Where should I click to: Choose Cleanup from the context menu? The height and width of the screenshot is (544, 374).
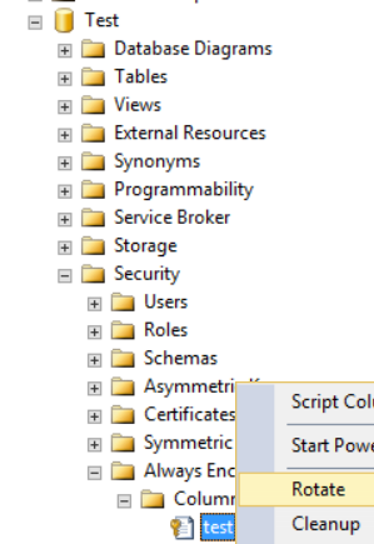(x=307, y=524)
